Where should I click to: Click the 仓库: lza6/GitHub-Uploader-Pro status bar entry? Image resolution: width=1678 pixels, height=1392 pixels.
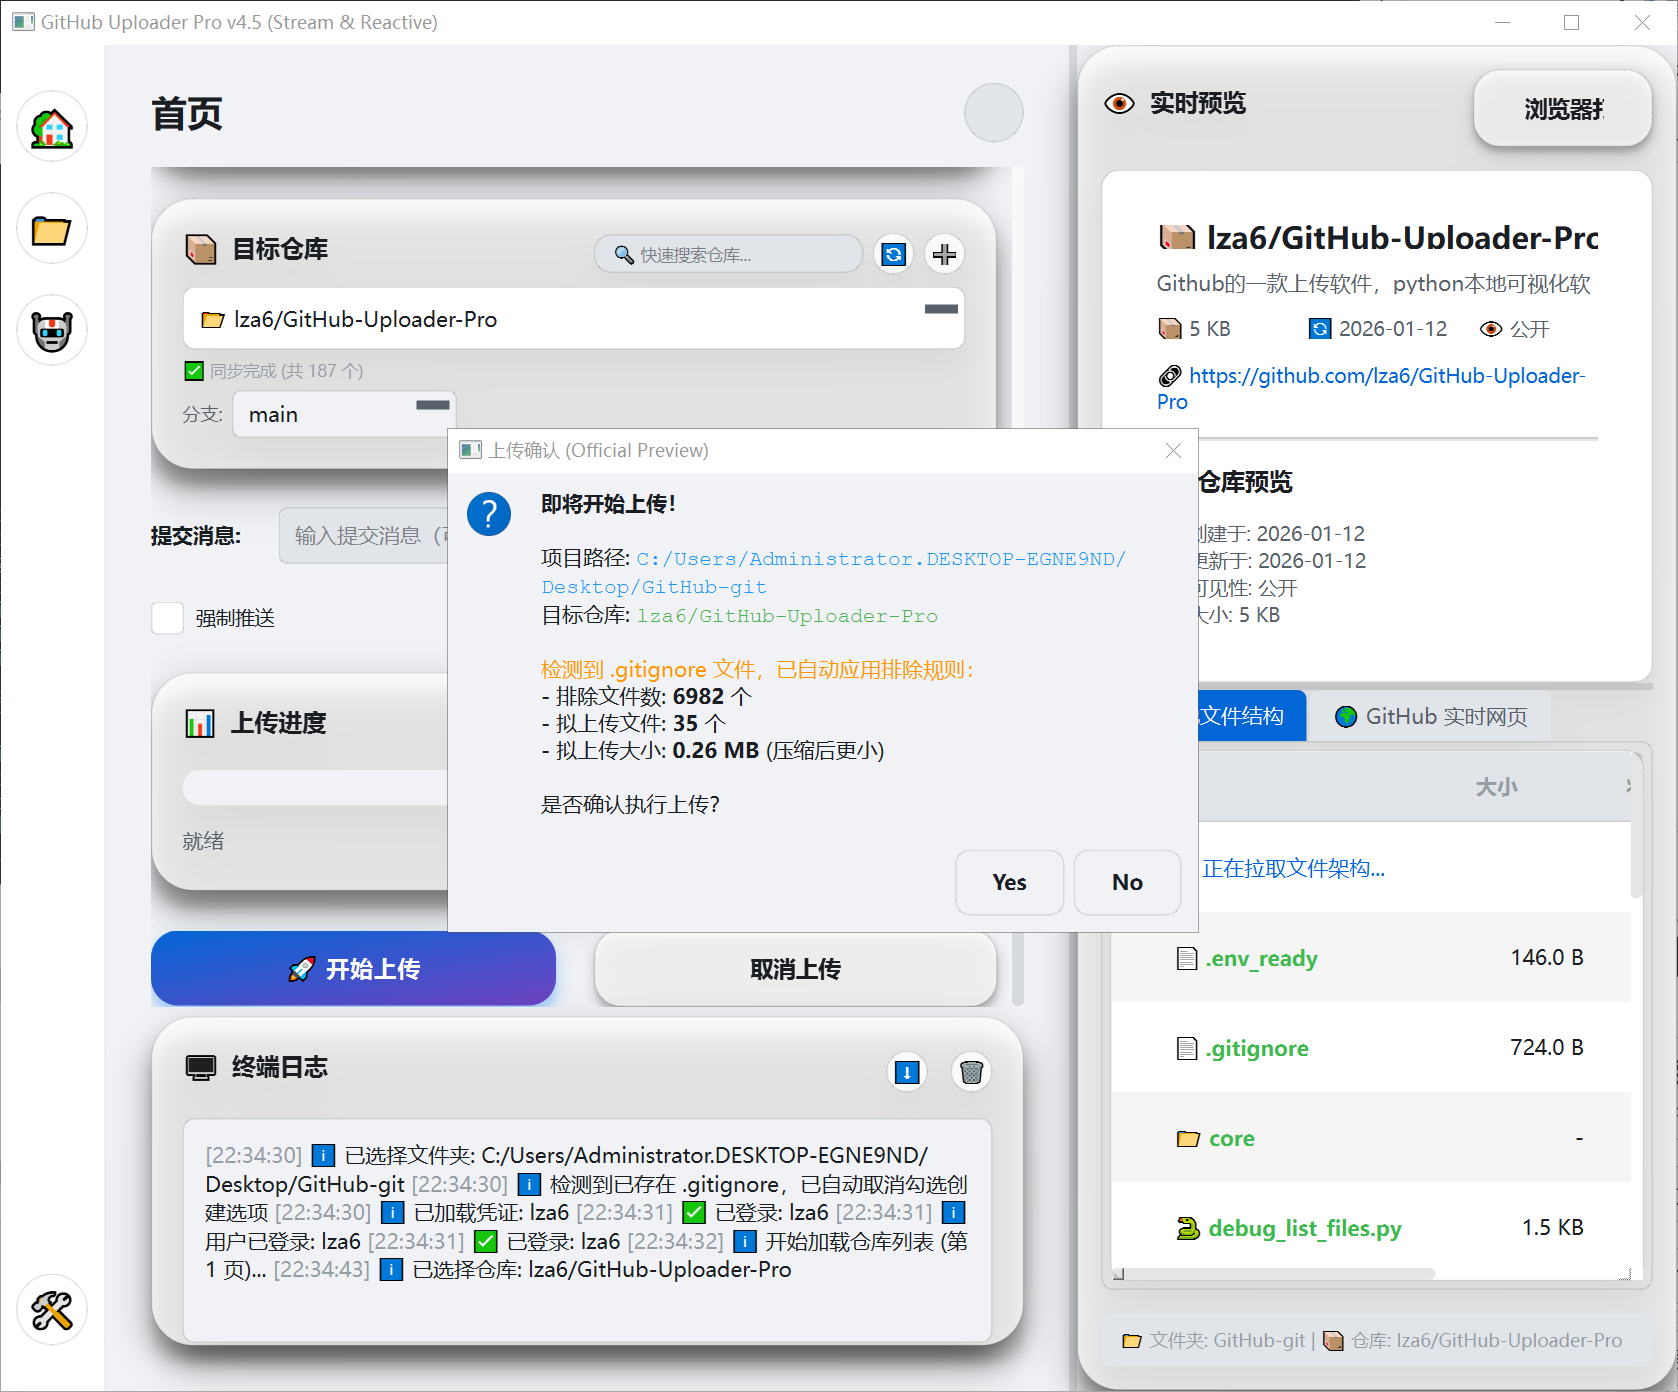(1473, 1340)
